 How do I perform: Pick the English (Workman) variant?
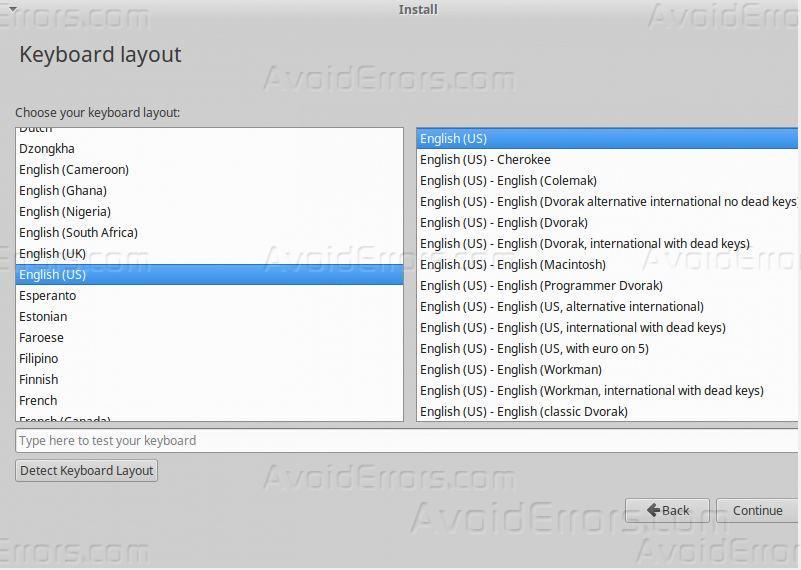(x=510, y=369)
